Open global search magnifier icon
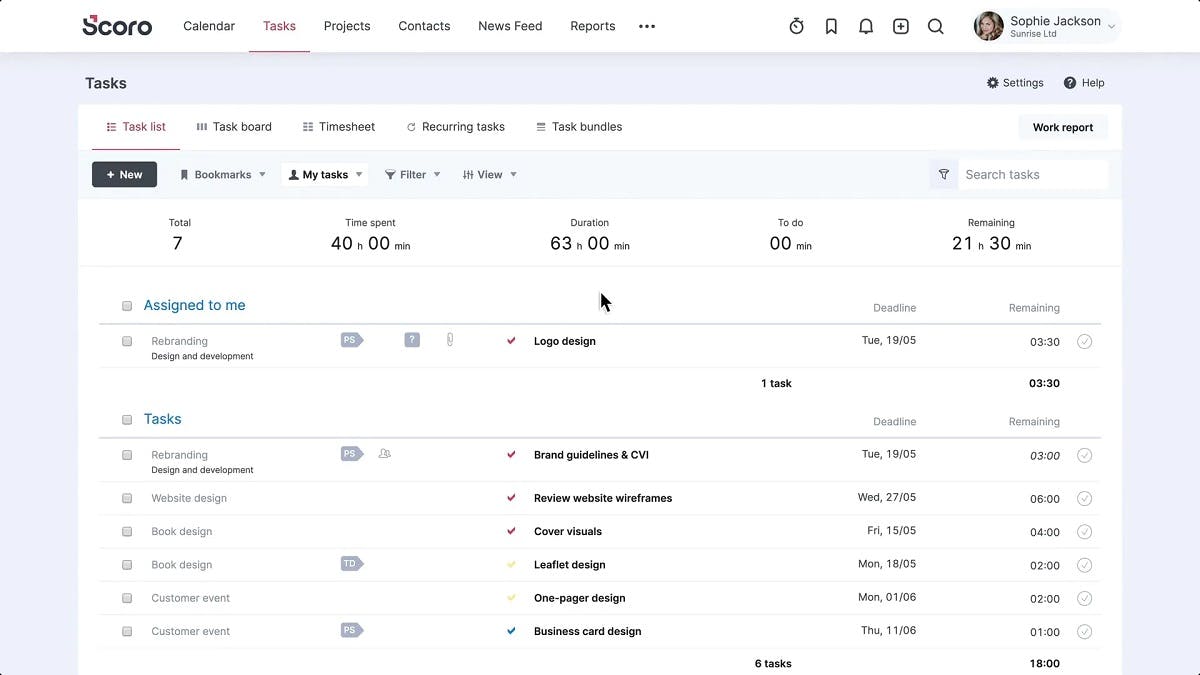 click(x=936, y=27)
